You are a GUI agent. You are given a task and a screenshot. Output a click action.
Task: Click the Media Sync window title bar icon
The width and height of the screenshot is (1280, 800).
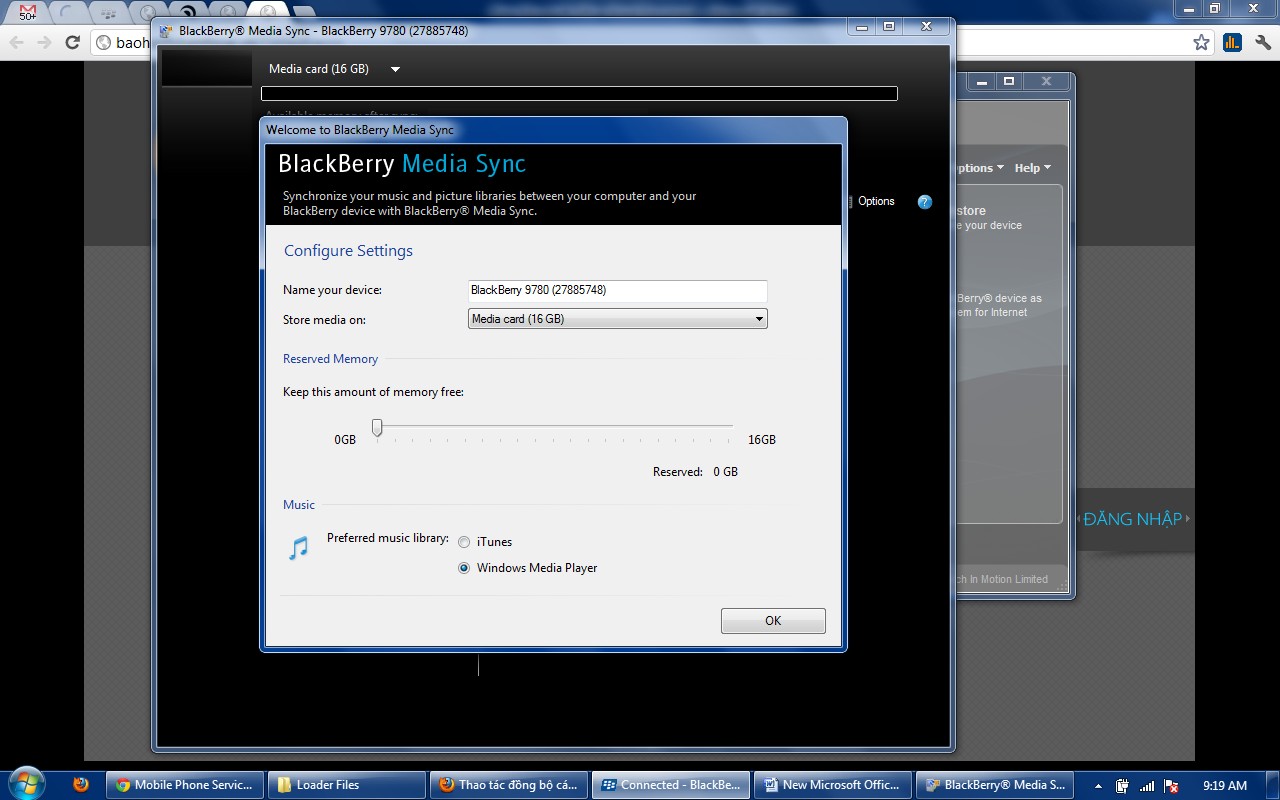click(x=168, y=31)
